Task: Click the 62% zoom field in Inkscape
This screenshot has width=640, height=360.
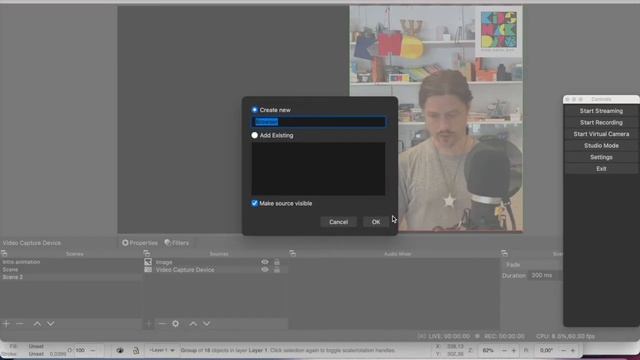Action: tap(488, 350)
